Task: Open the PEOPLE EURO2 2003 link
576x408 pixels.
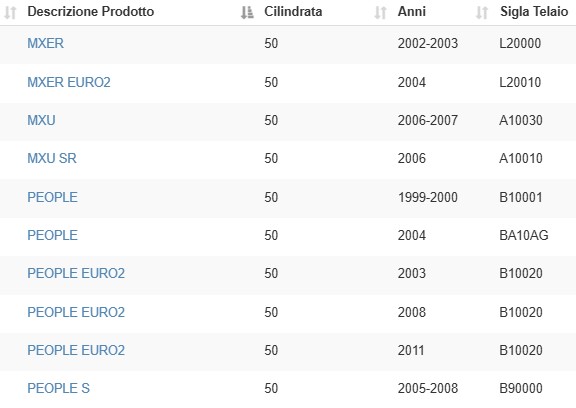Action: pyautogui.click(x=76, y=274)
